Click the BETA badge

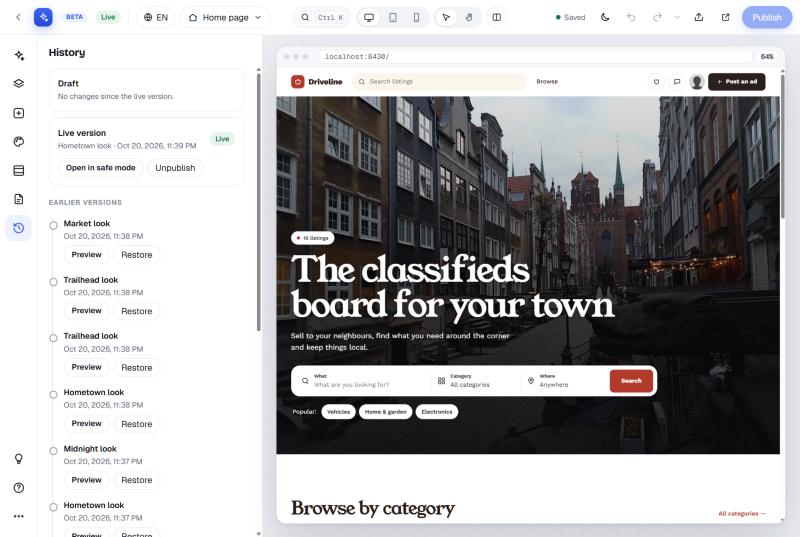click(x=74, y=17)
